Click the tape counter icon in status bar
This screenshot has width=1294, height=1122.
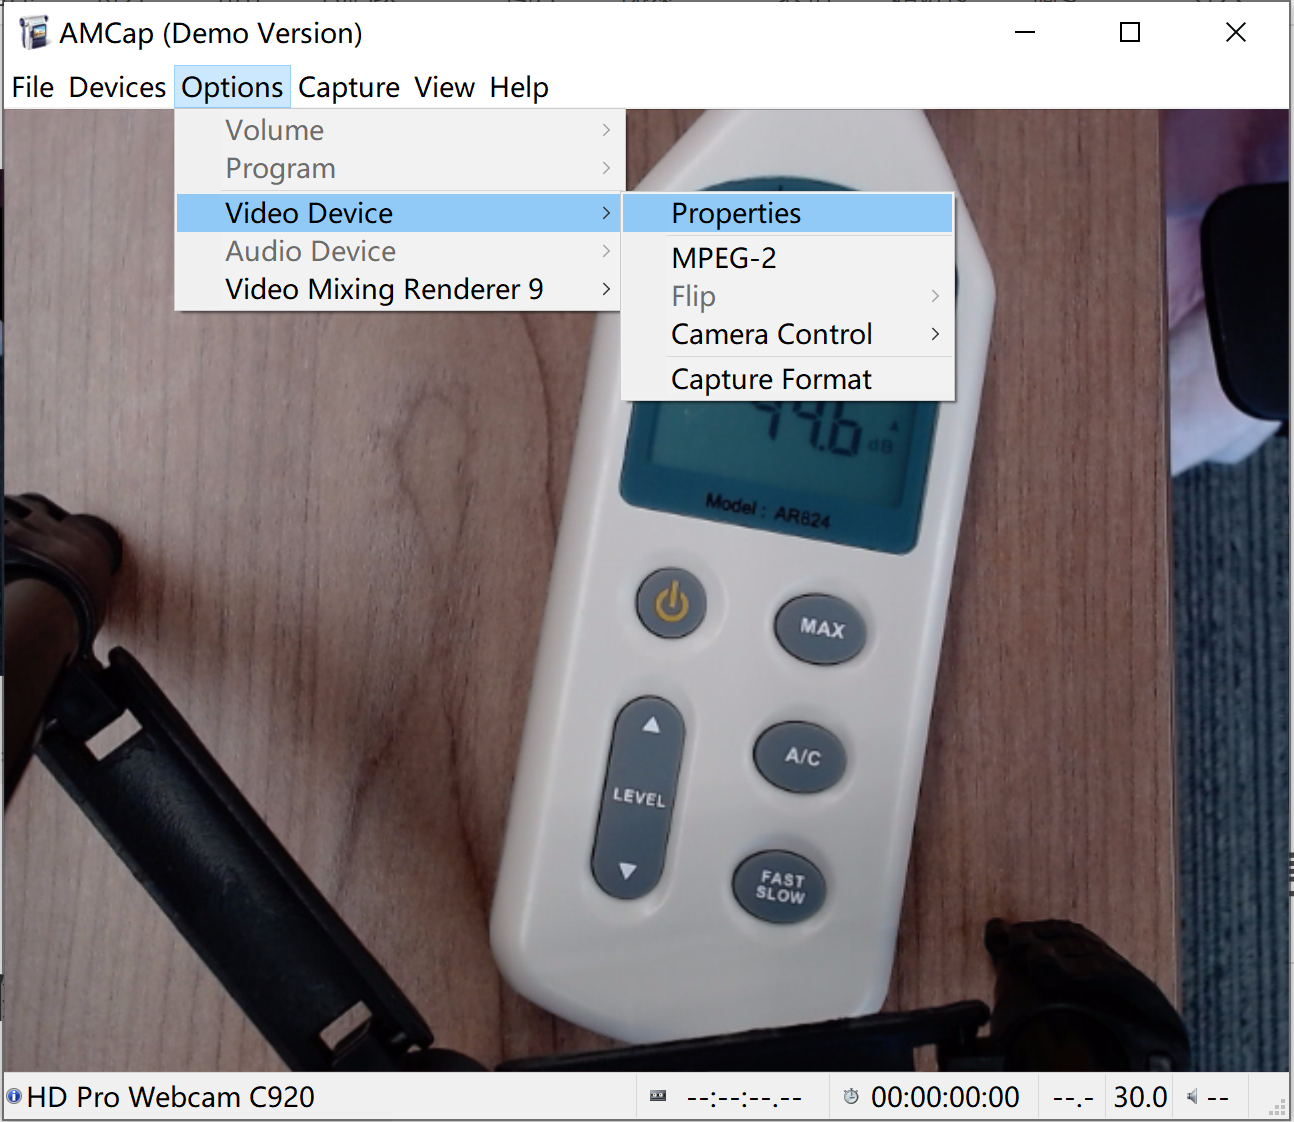(x=658, y=1096)
